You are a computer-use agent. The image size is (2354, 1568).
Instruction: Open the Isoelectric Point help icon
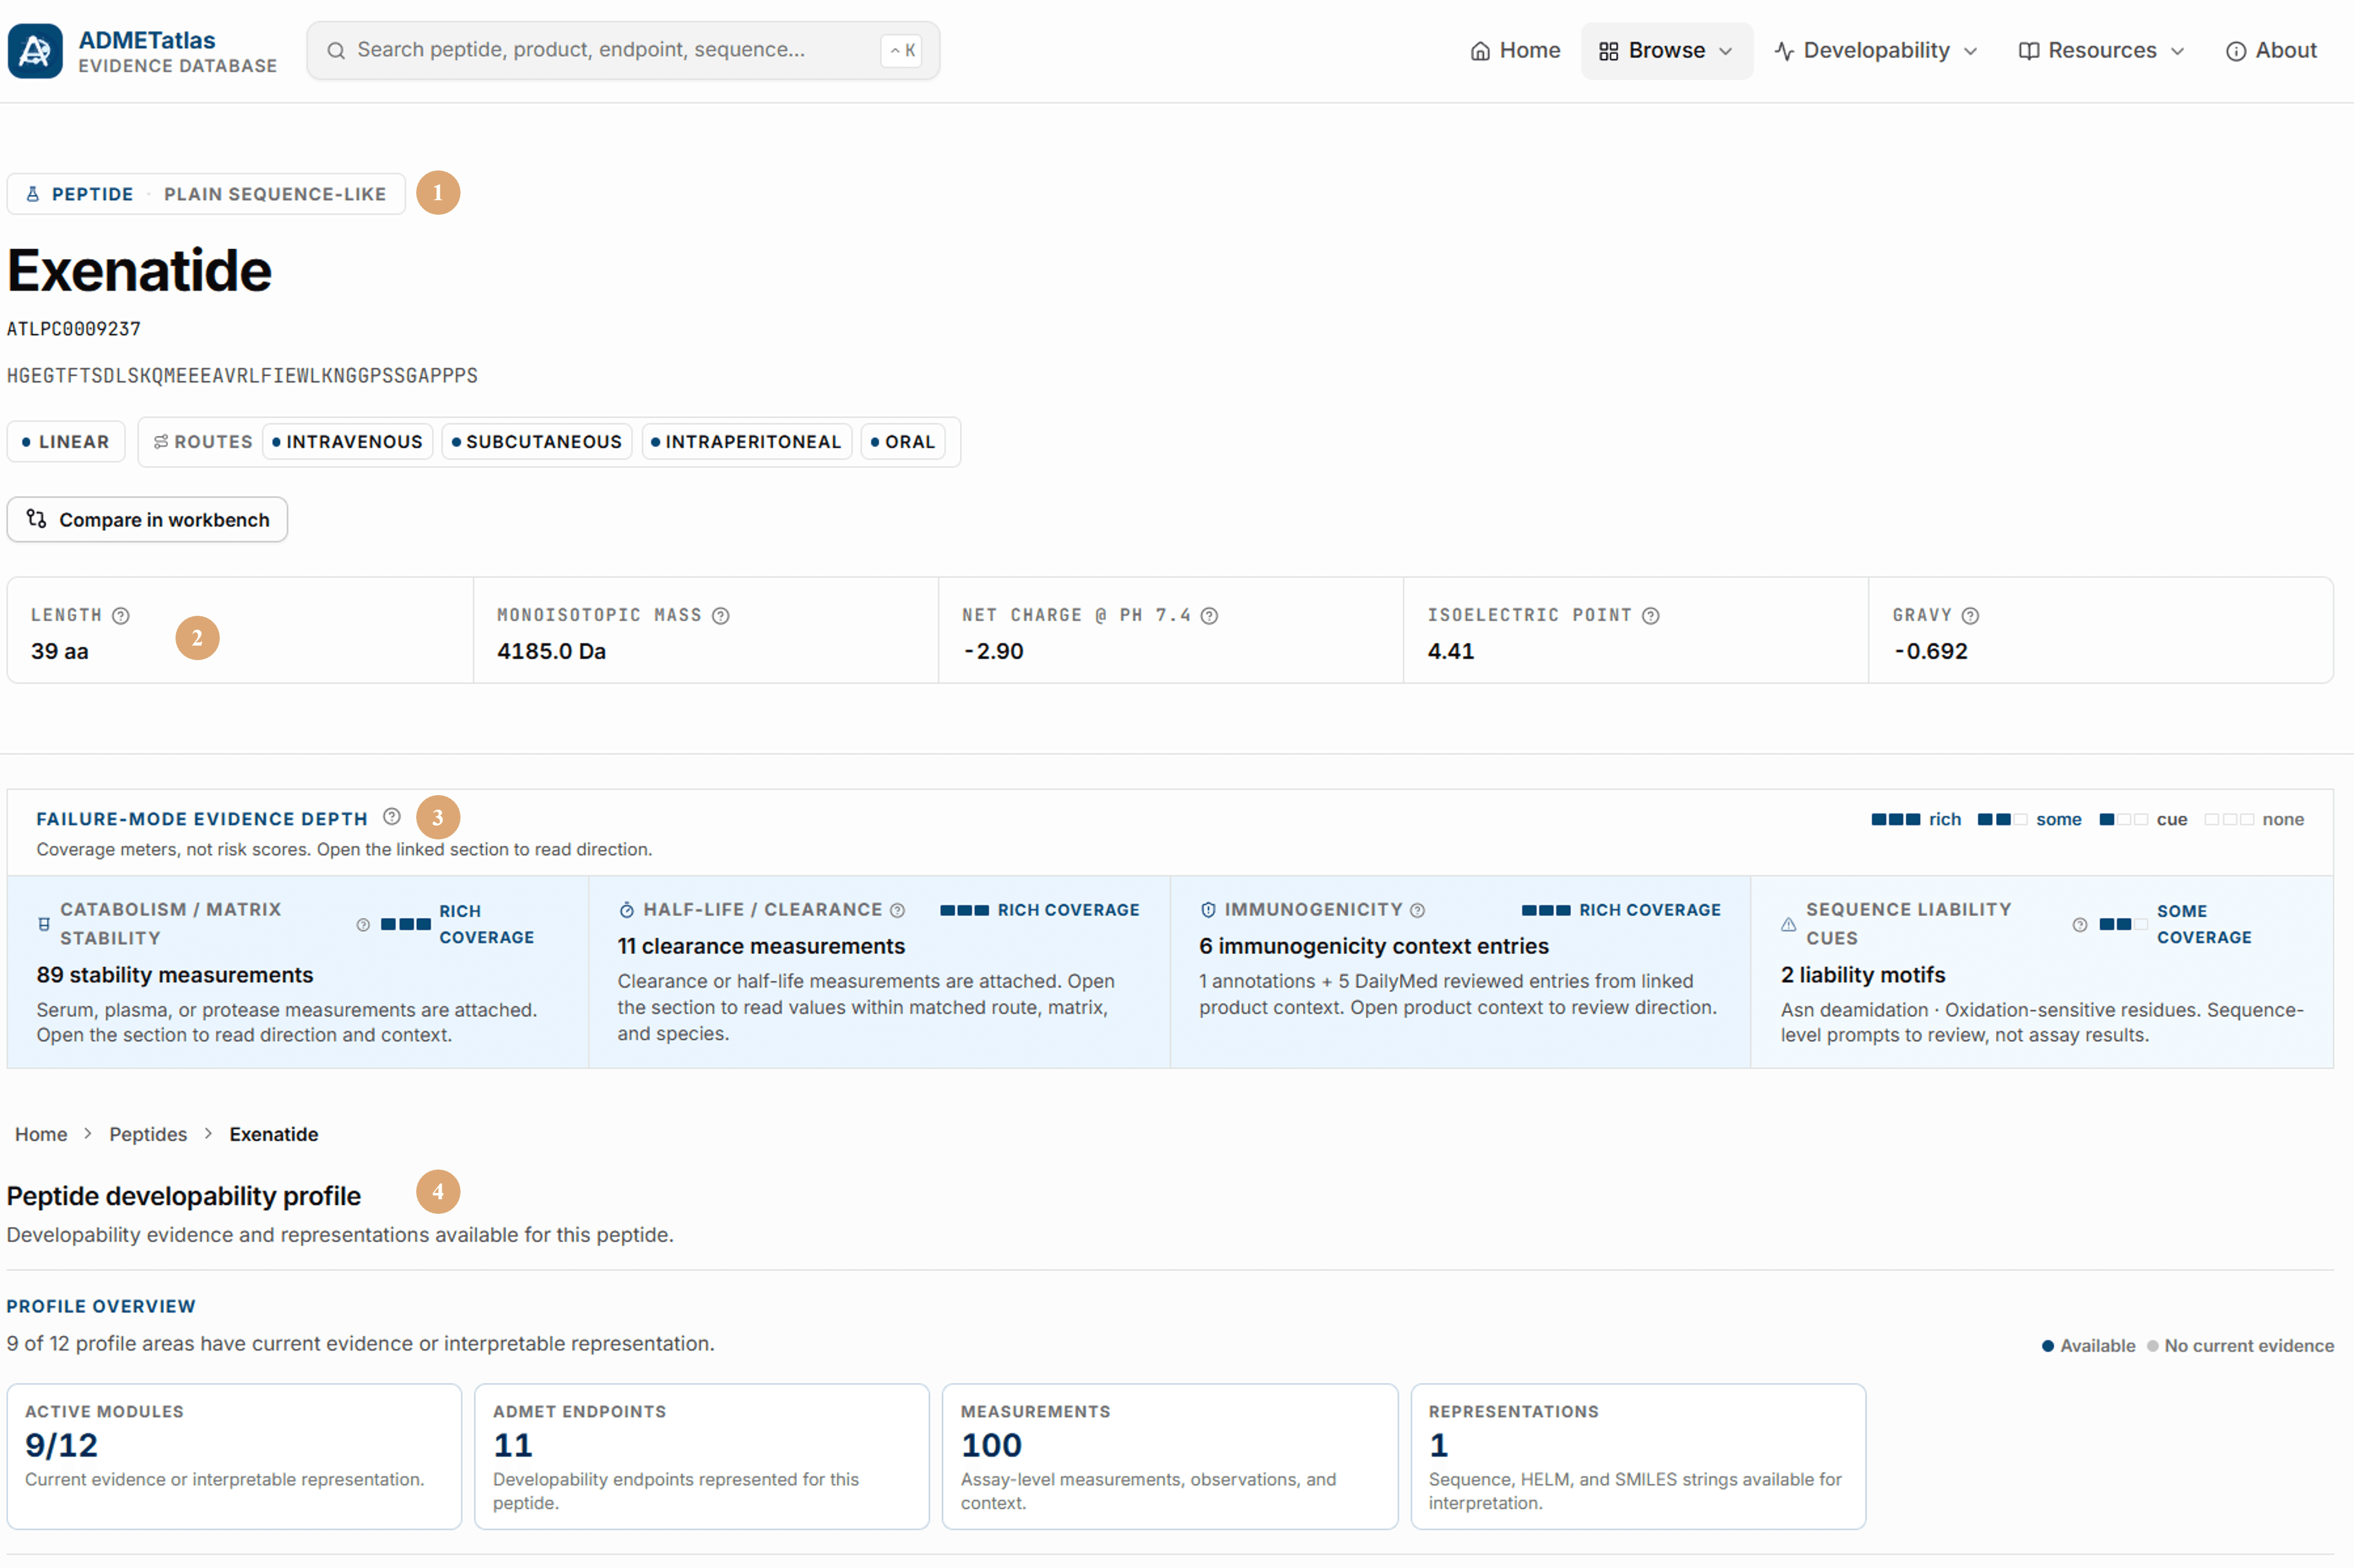point(1651,616)
